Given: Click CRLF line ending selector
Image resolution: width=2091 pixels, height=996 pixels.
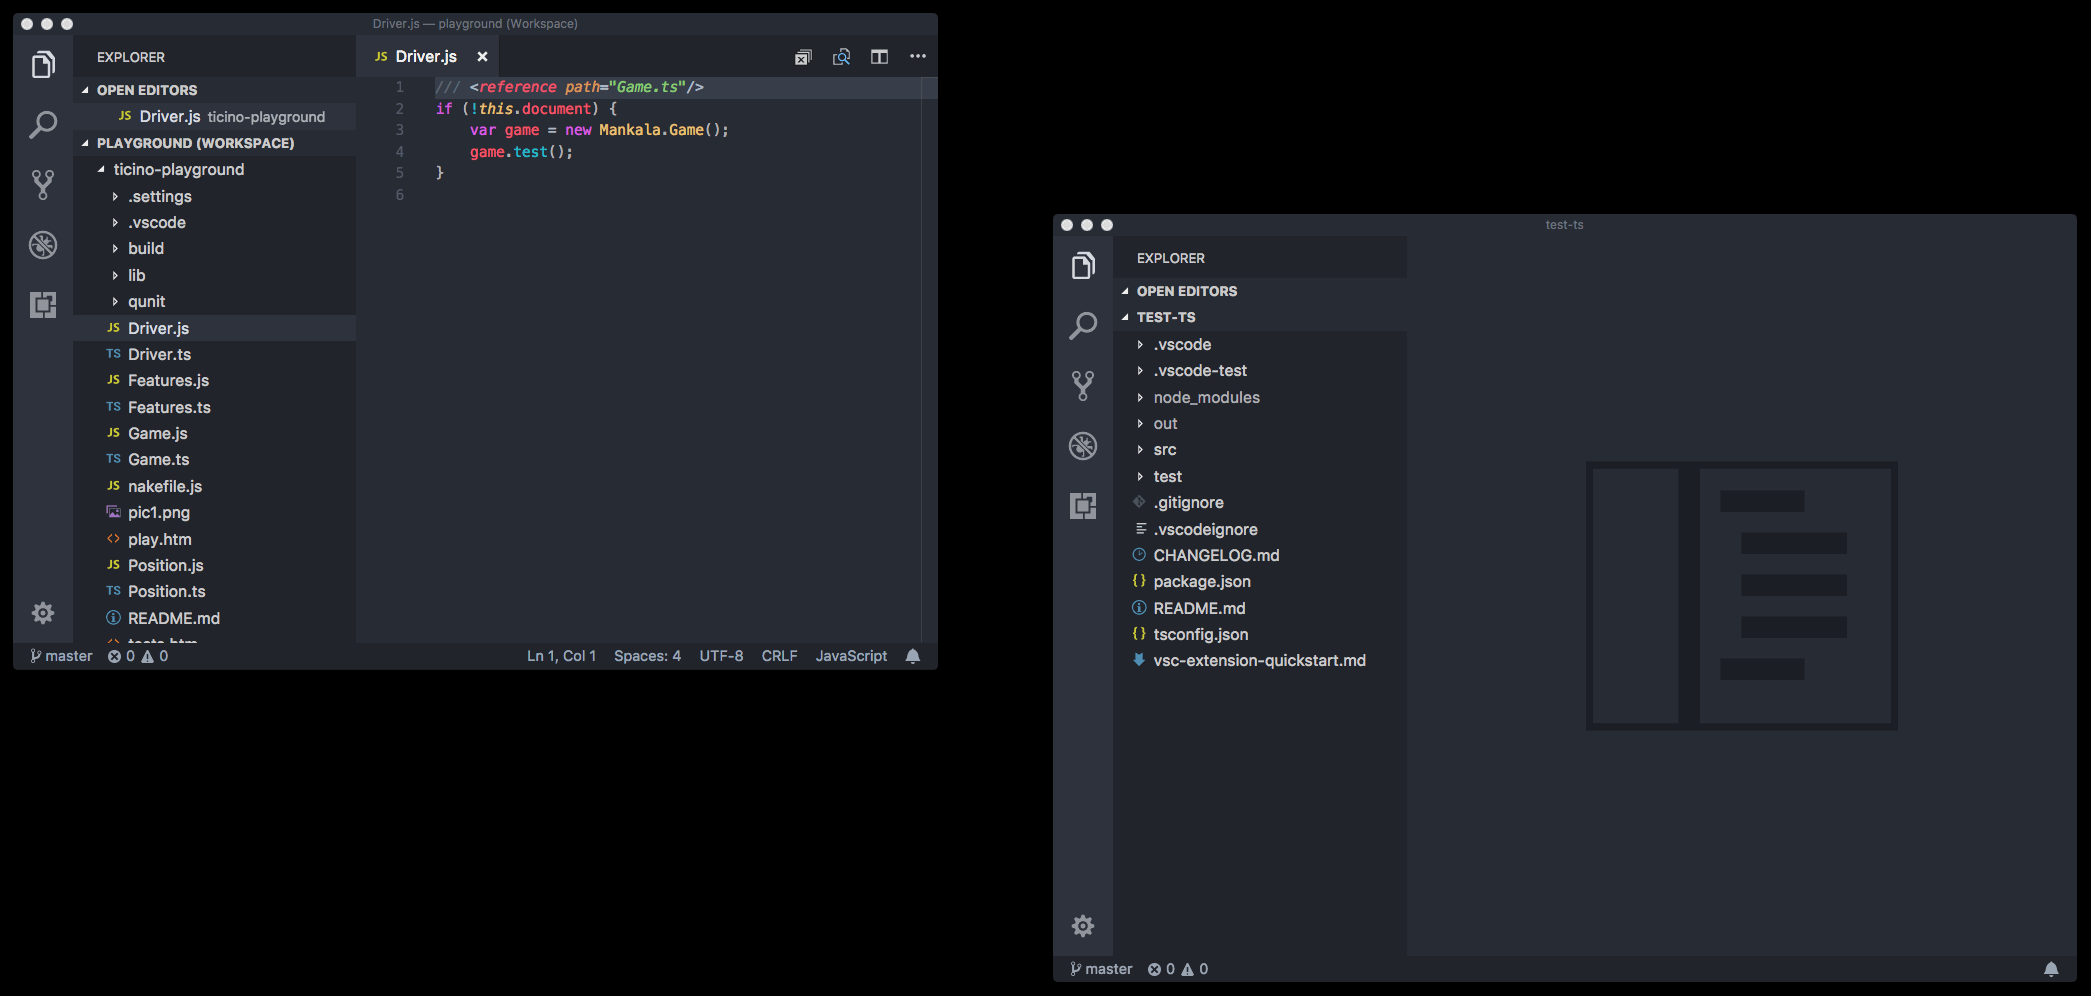Looking at the screenshot, I should [779, 656].
